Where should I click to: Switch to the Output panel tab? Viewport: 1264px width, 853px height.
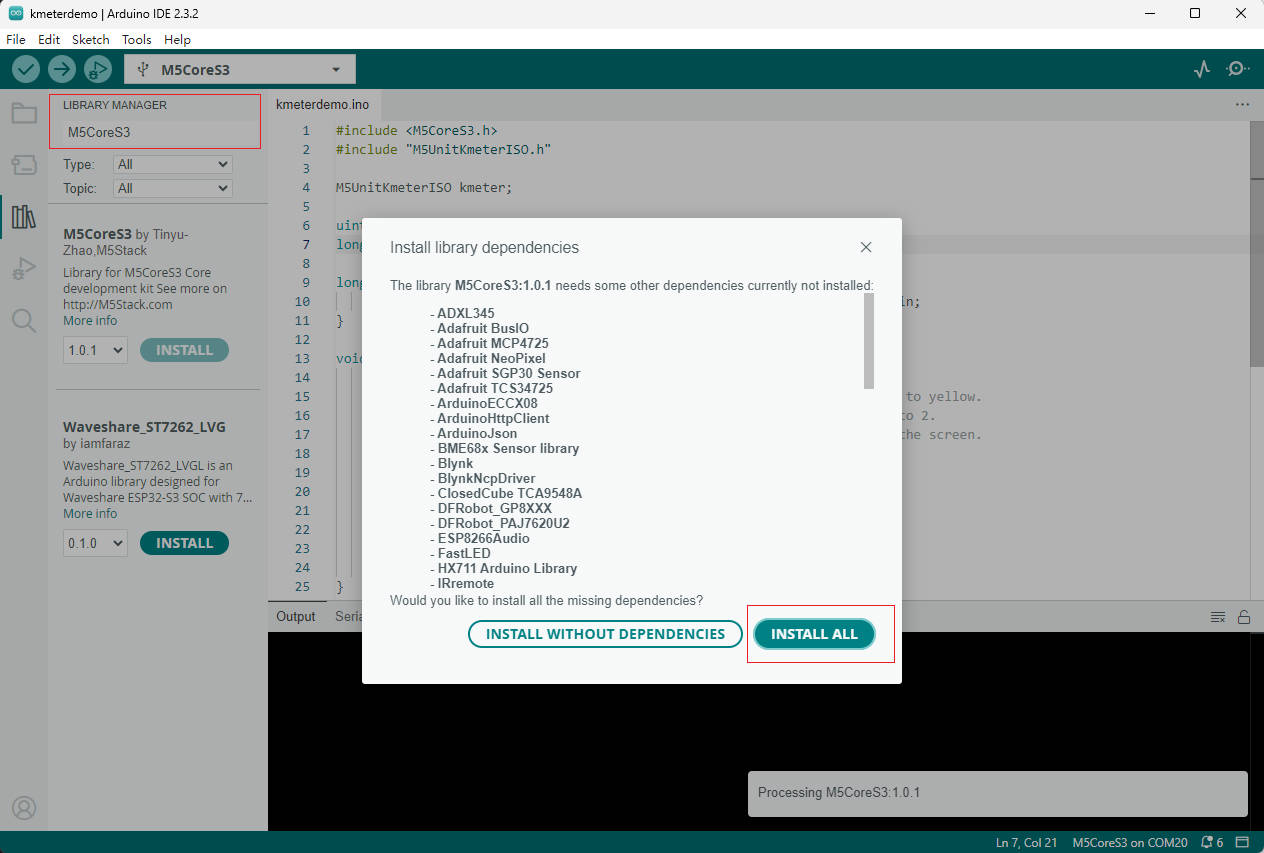pos(296,616)
